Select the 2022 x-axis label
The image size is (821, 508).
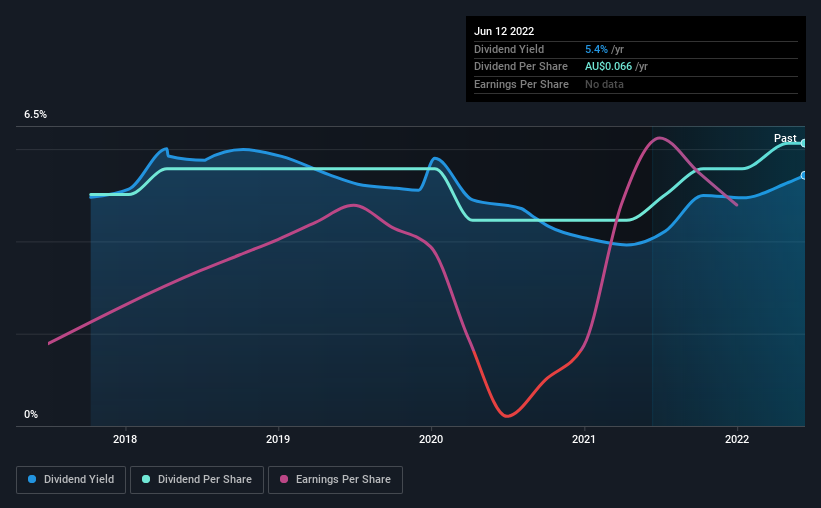coord(737,439)
